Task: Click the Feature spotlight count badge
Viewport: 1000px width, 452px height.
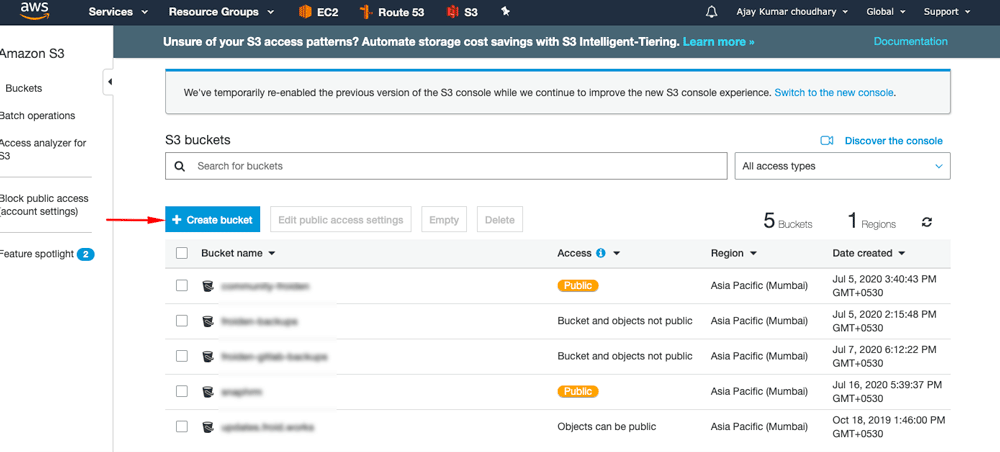Action: [x=85, y=254]
